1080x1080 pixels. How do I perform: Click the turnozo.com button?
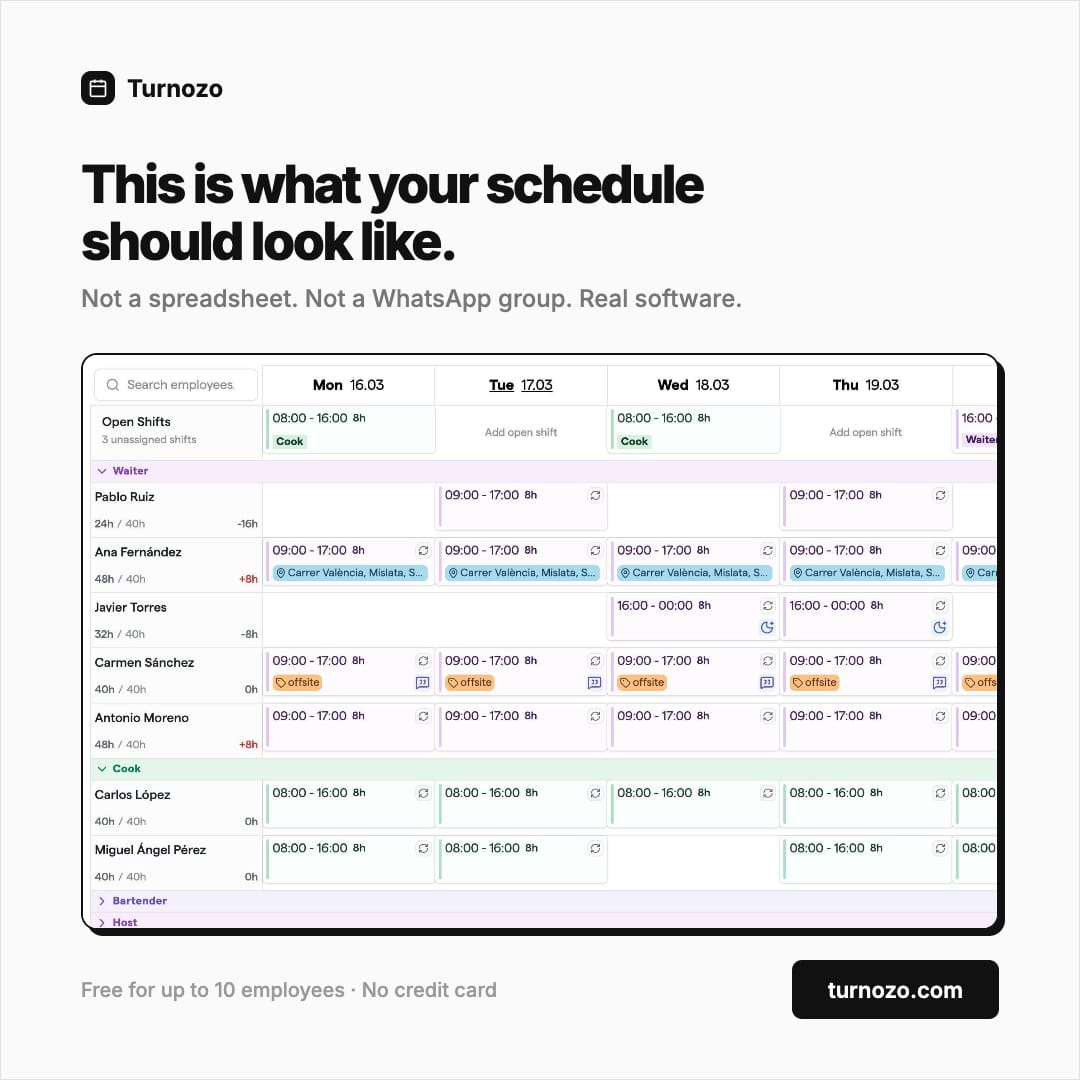coord(895,990)
